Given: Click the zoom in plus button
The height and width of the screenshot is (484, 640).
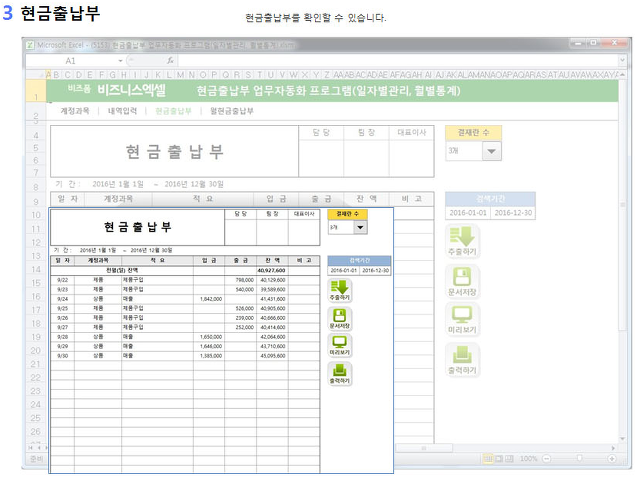Looking at the screenshot, I should tap(611, 459).
